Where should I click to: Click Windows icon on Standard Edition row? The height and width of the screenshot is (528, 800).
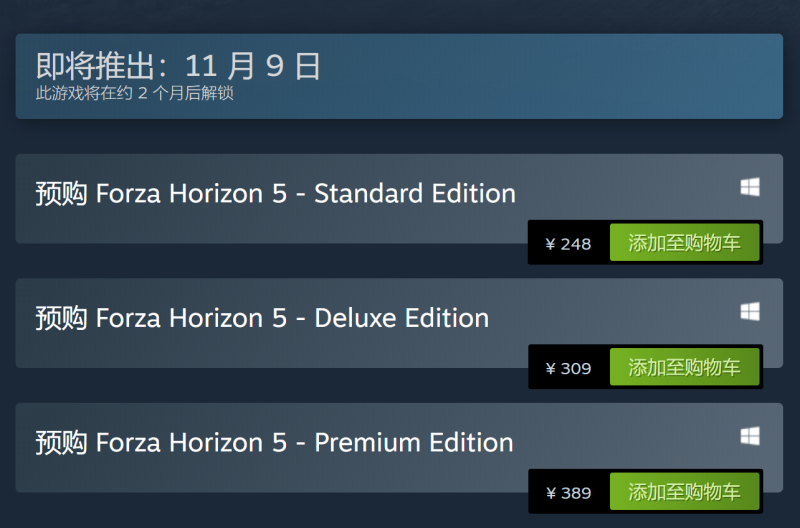750,187
